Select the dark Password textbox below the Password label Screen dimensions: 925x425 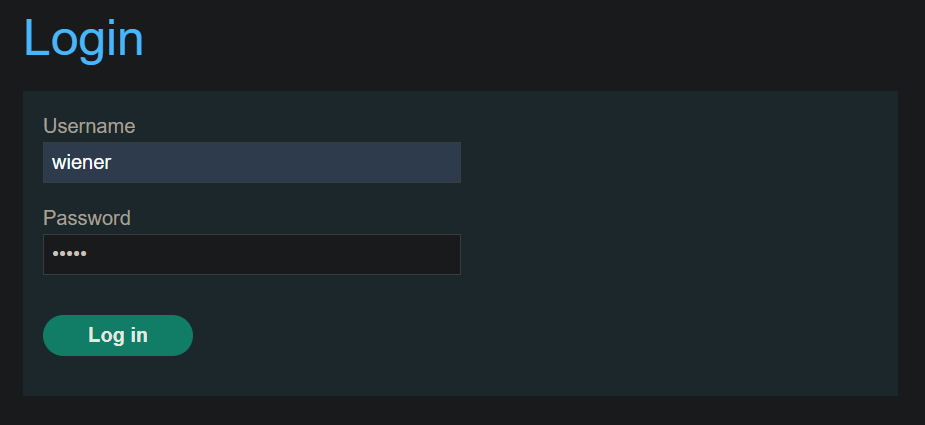pyautogui.click(x=252, y=254)
